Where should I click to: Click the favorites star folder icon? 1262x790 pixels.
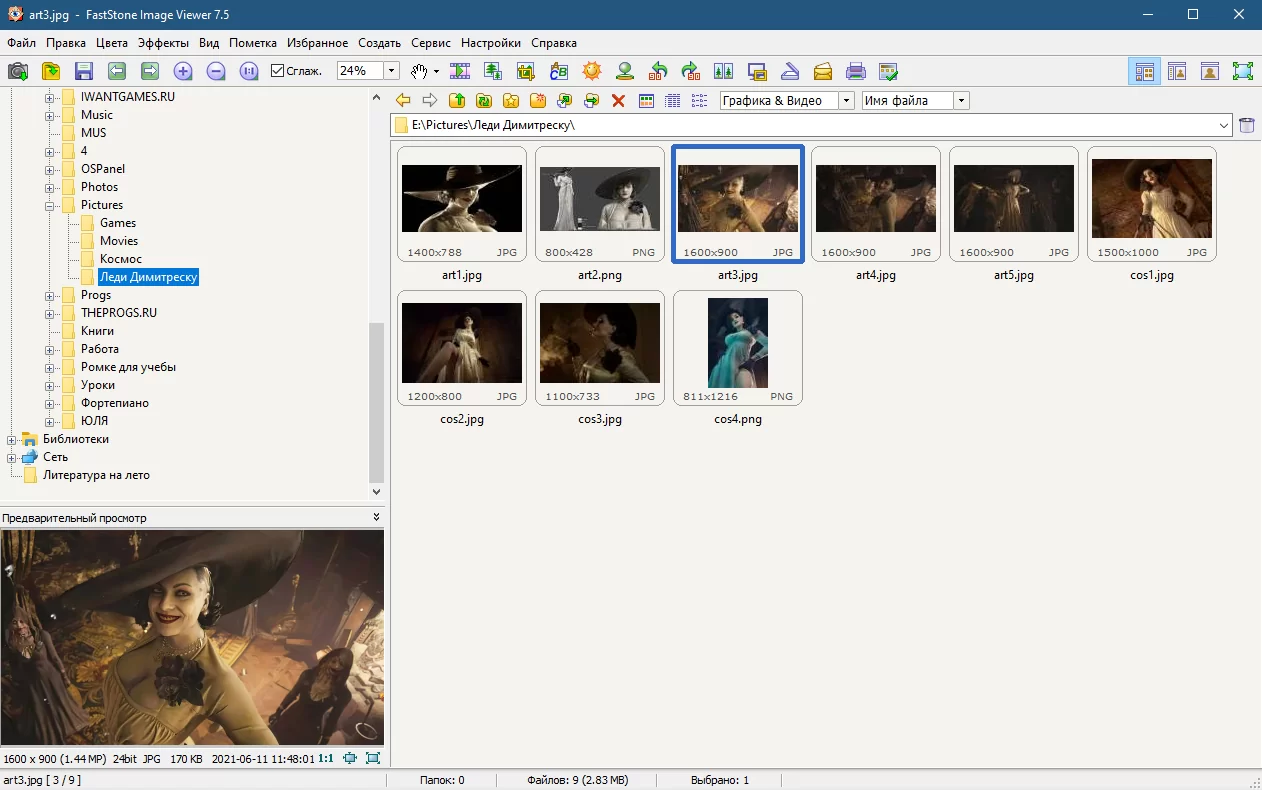[511, 100]
